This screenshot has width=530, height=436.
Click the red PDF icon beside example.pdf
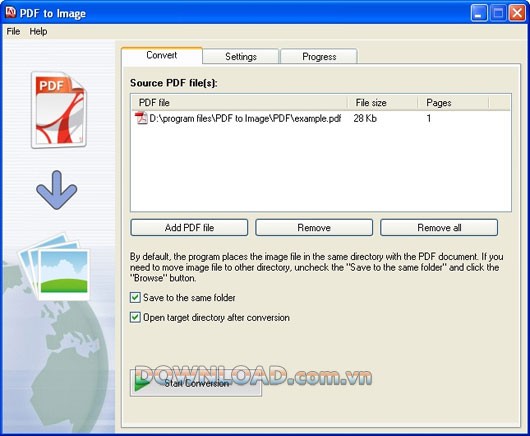pos(141,118)
